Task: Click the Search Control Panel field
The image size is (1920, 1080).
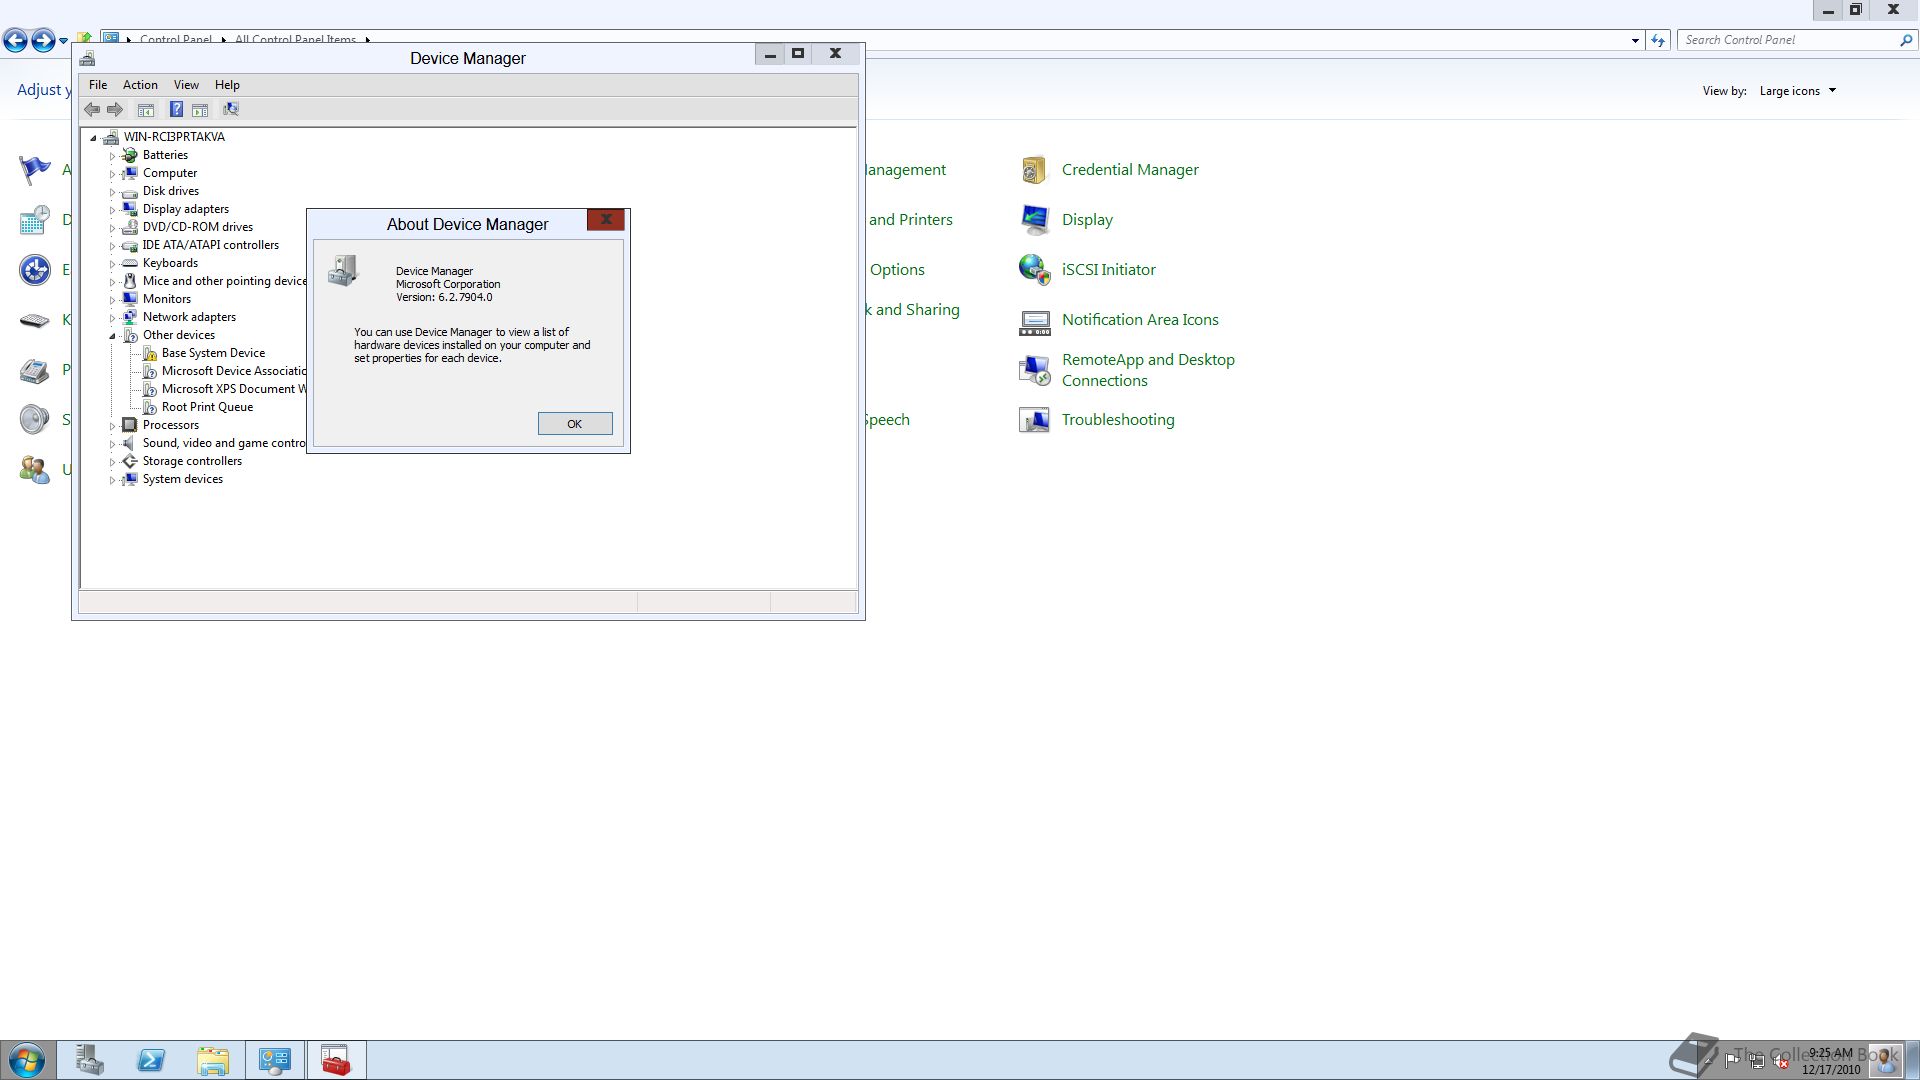Action: pos(1790,40)
